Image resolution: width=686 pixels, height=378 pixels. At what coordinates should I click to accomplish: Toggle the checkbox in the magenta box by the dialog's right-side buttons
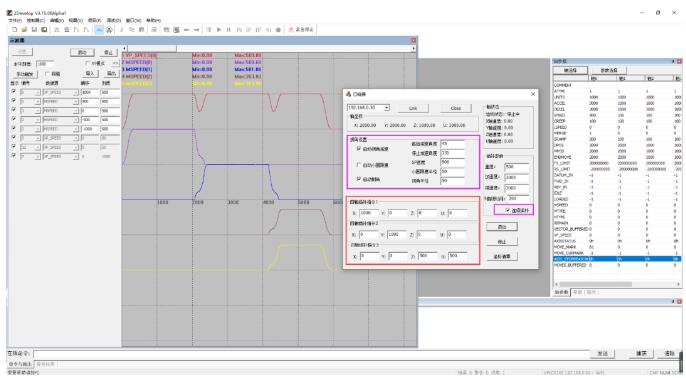[508, 210]
